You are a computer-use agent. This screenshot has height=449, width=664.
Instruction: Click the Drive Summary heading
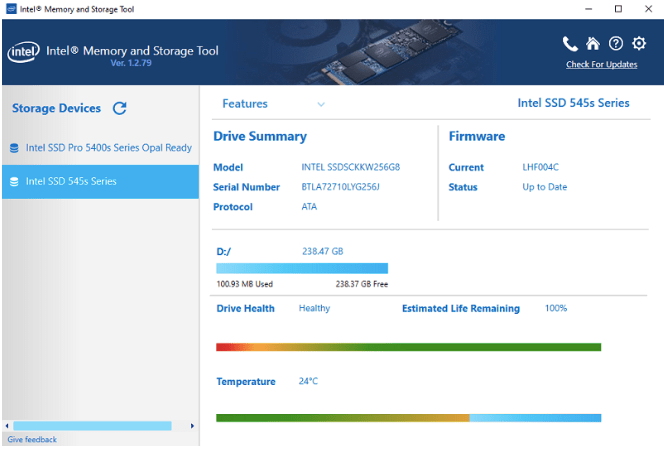coord(260,136)
